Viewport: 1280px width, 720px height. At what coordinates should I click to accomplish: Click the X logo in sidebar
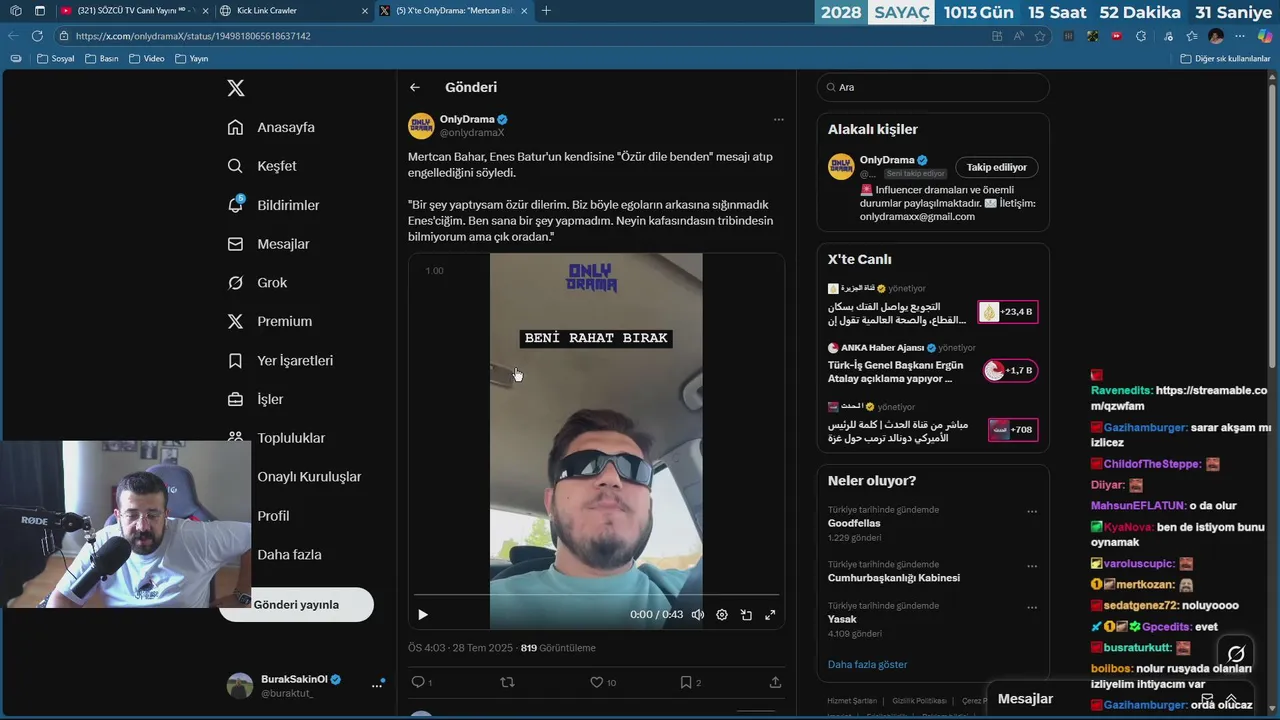coord(236,88)
